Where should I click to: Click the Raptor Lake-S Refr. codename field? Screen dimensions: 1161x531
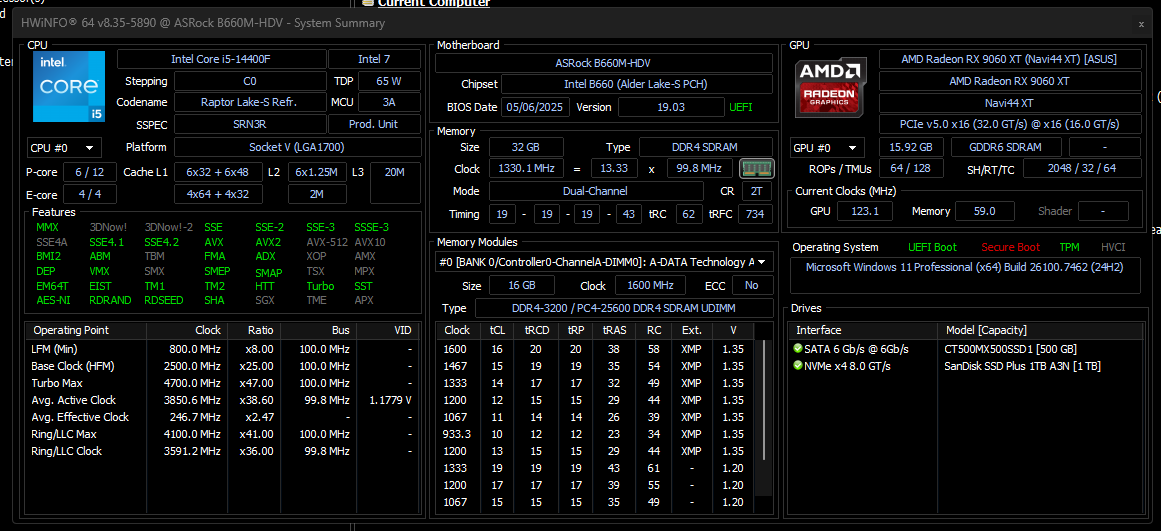[249, 102]
